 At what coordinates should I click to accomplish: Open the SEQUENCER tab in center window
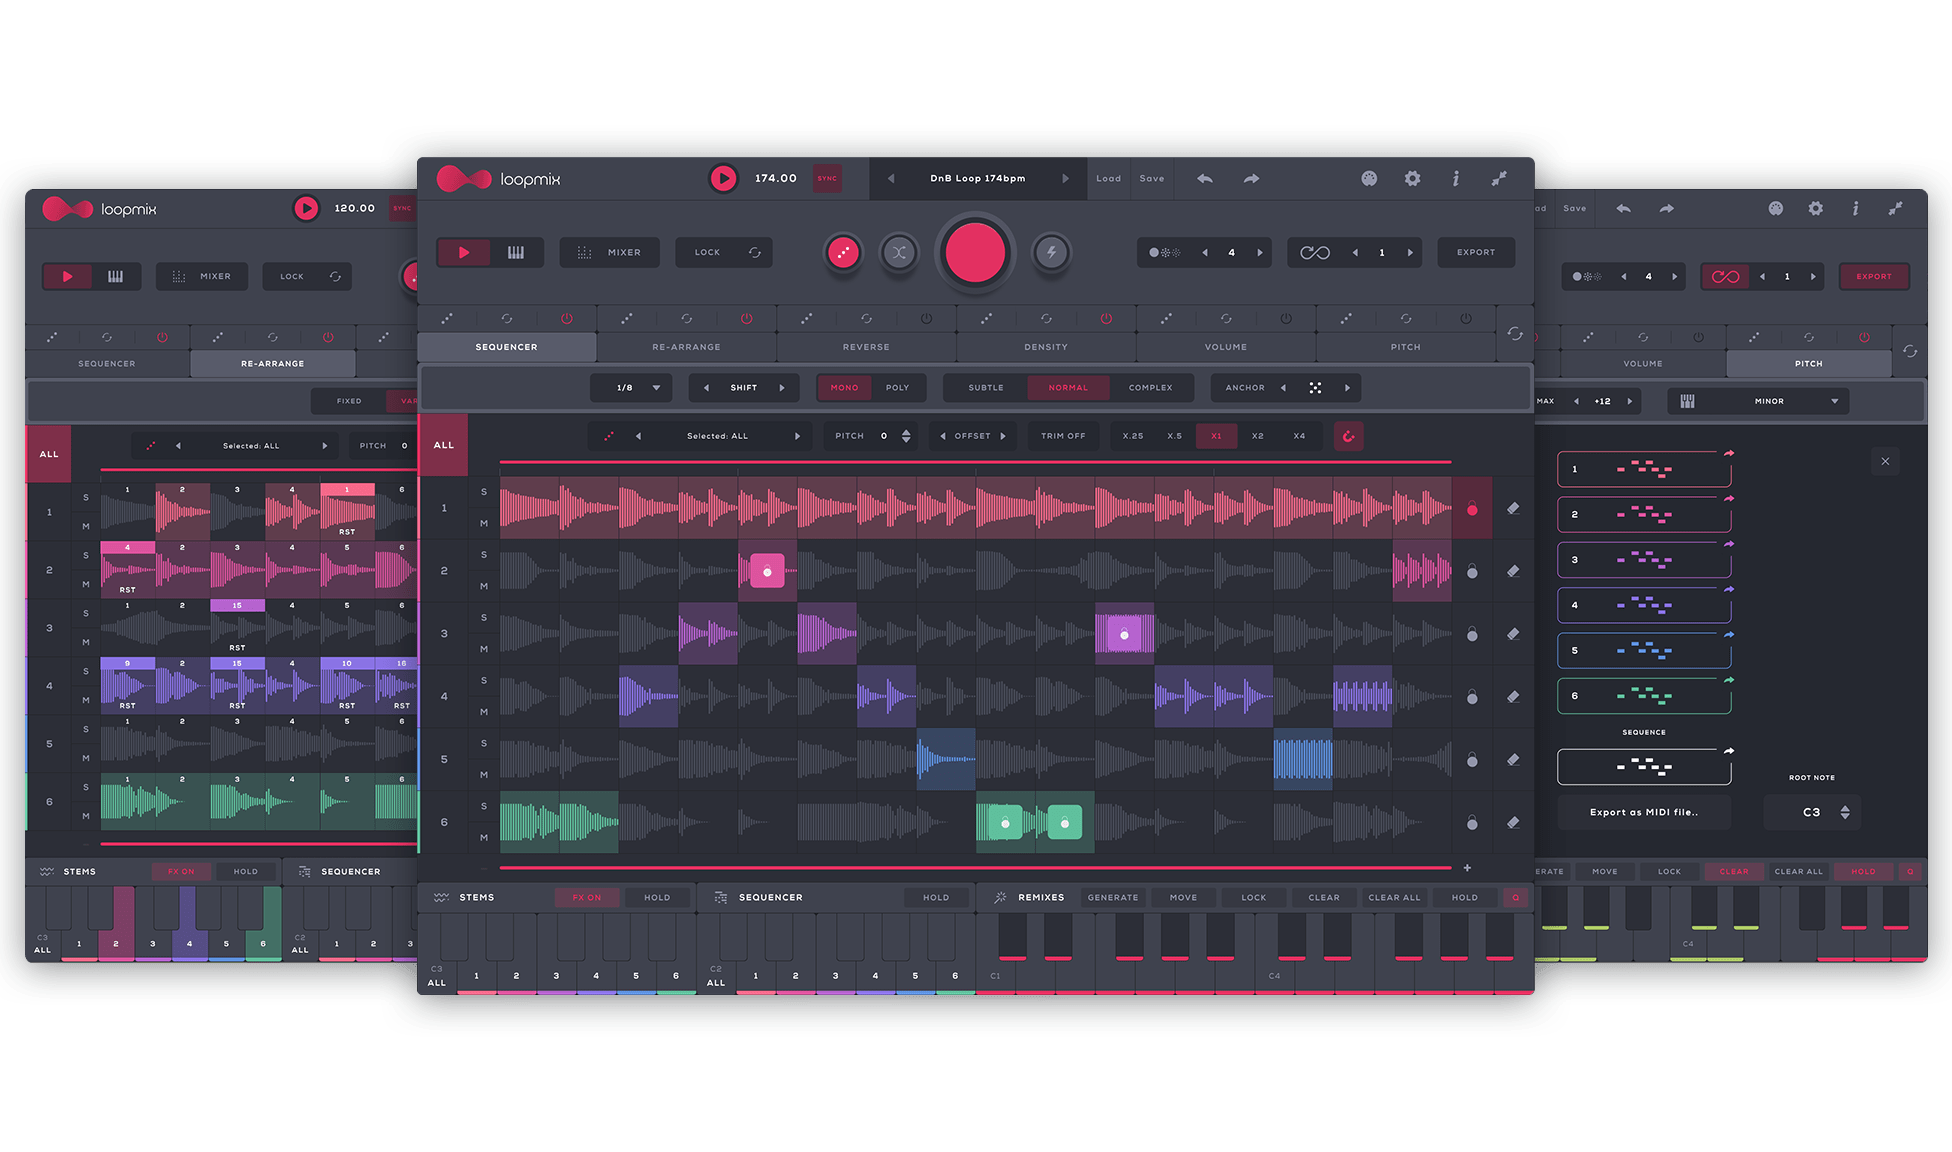(506, 347)
